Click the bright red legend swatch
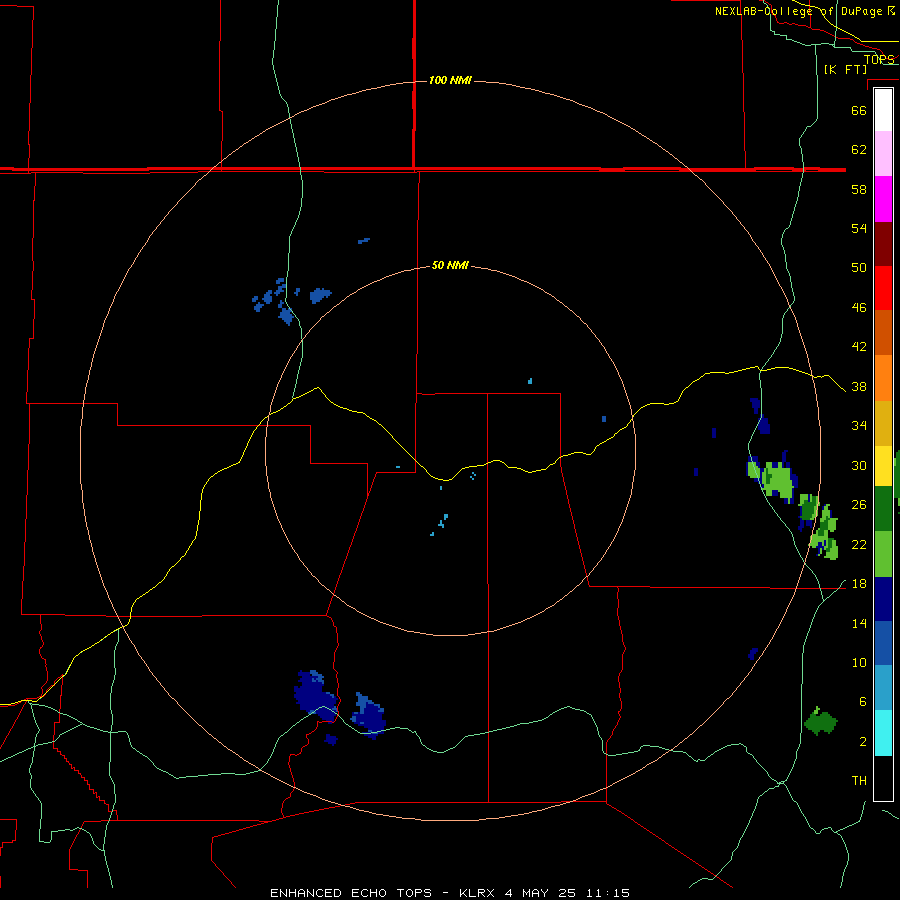900x900 pixels. click(883, 288)
